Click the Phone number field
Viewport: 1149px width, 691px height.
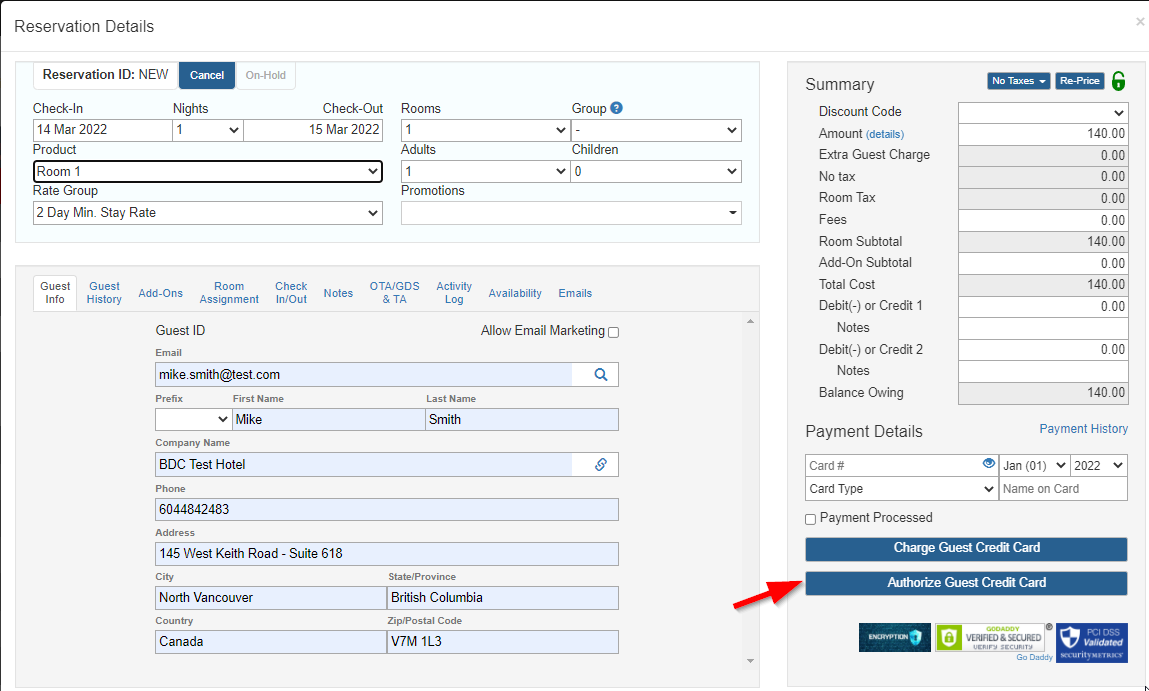[387, 509]
